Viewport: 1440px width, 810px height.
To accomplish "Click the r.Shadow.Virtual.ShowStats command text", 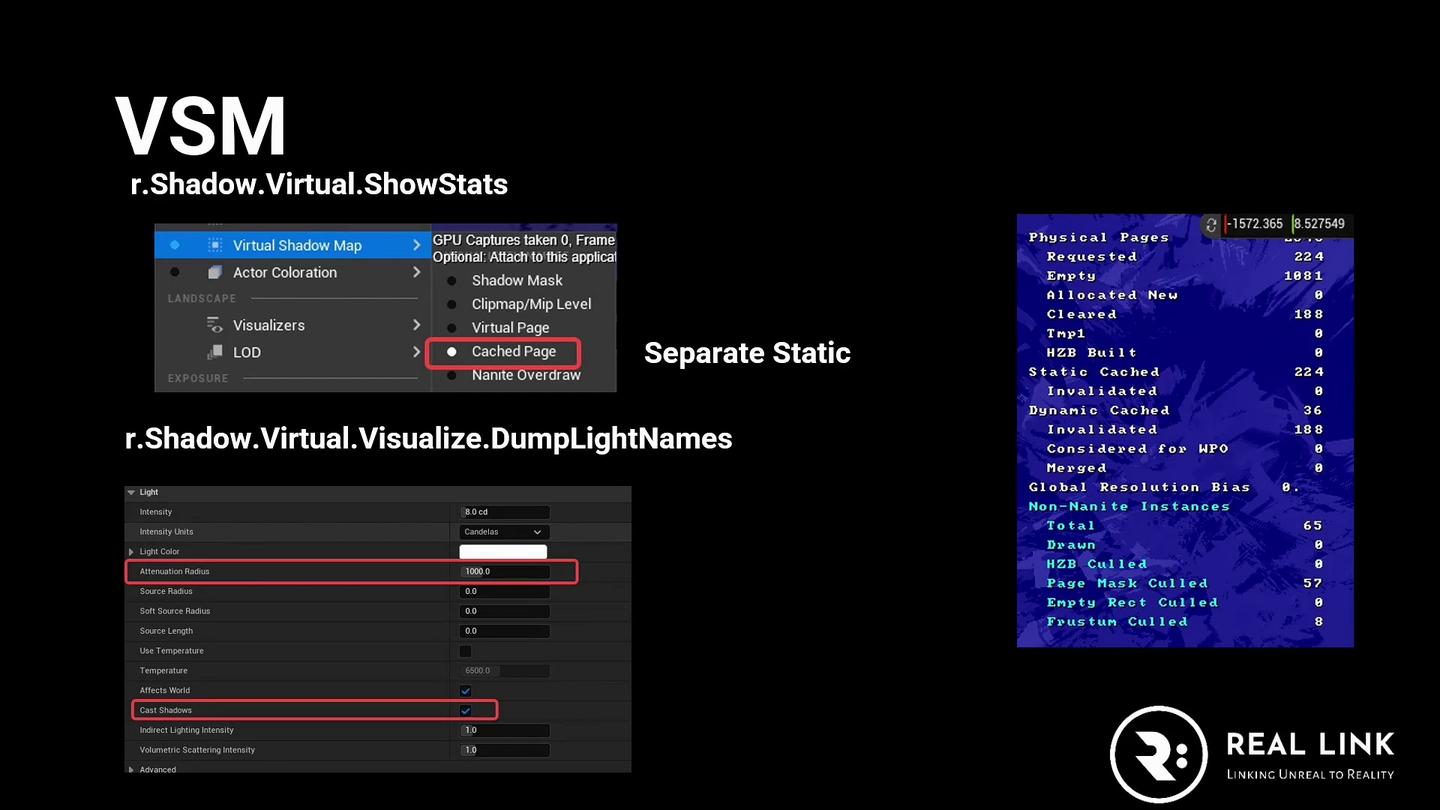I will coord(319,185).
